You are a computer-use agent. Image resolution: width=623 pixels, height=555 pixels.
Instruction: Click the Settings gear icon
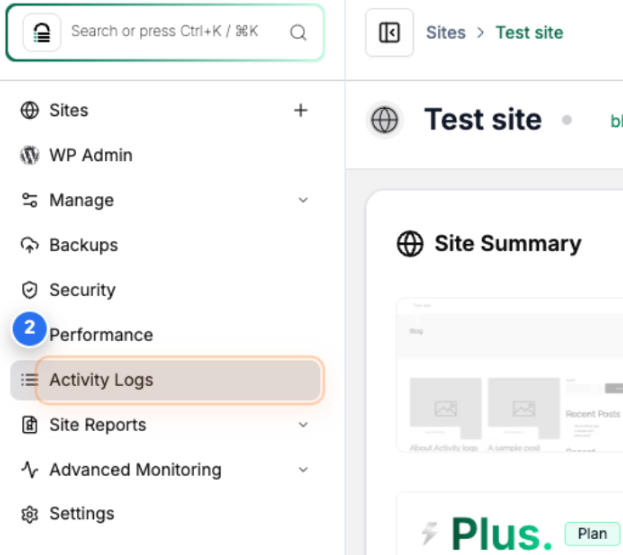click(30, 514)
